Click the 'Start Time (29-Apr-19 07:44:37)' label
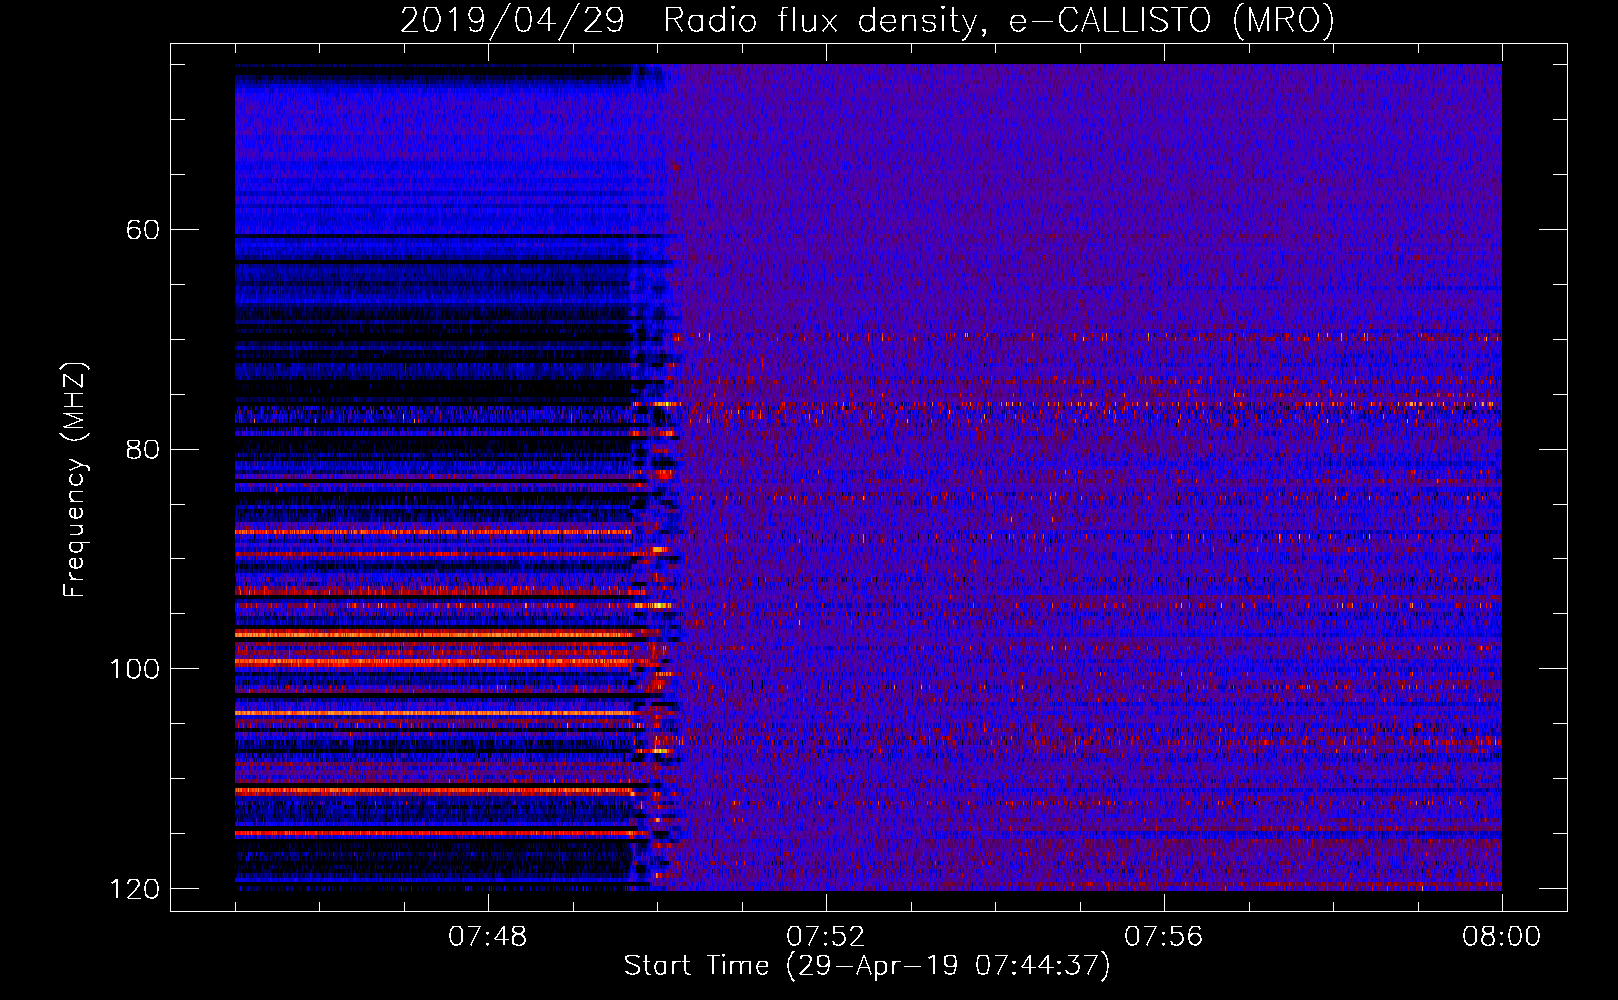 point(867,965)
